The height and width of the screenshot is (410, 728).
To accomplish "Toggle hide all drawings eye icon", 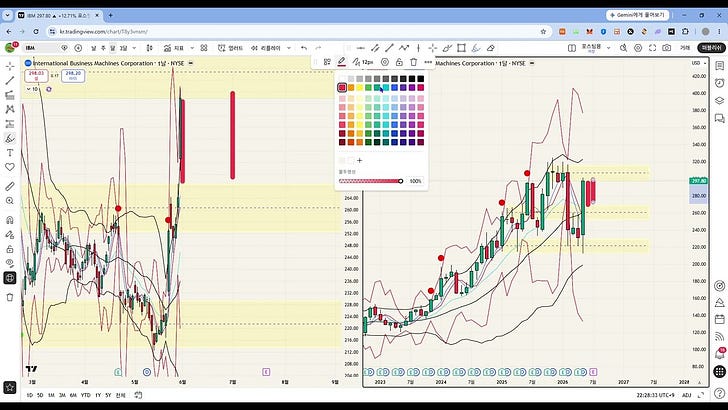I will [10, 263].
